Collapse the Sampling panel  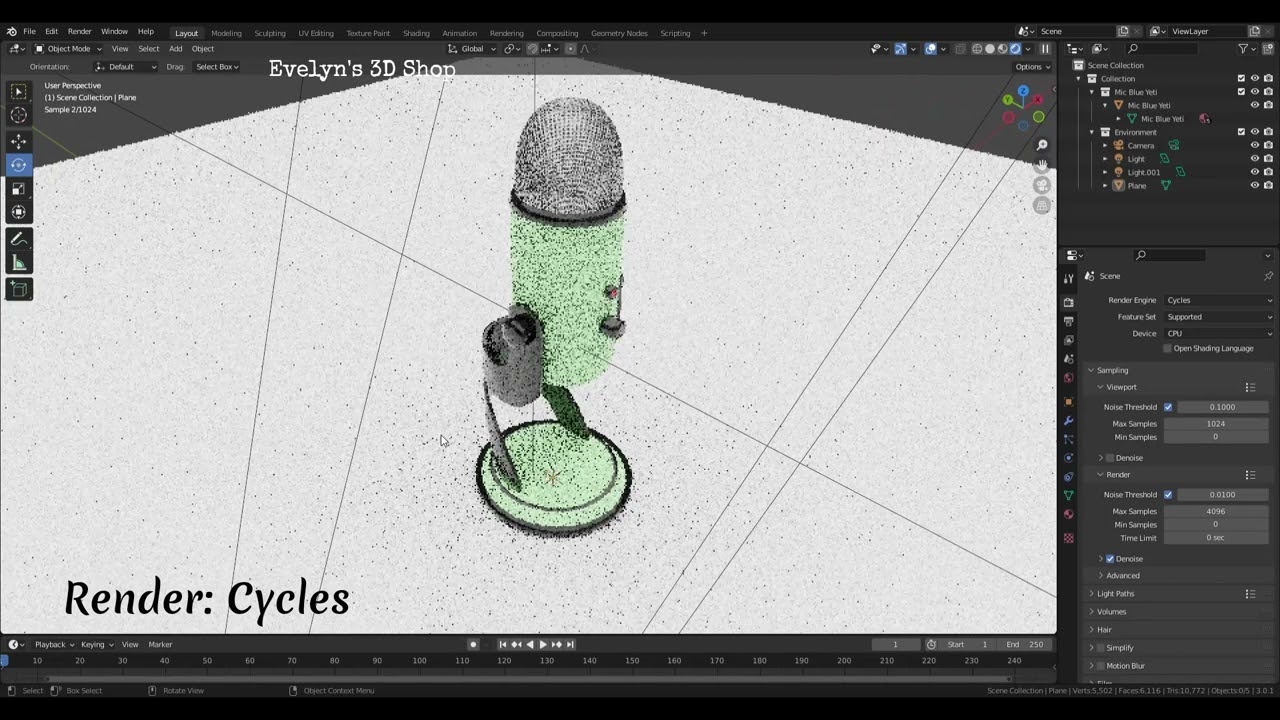coord(1112,370)
